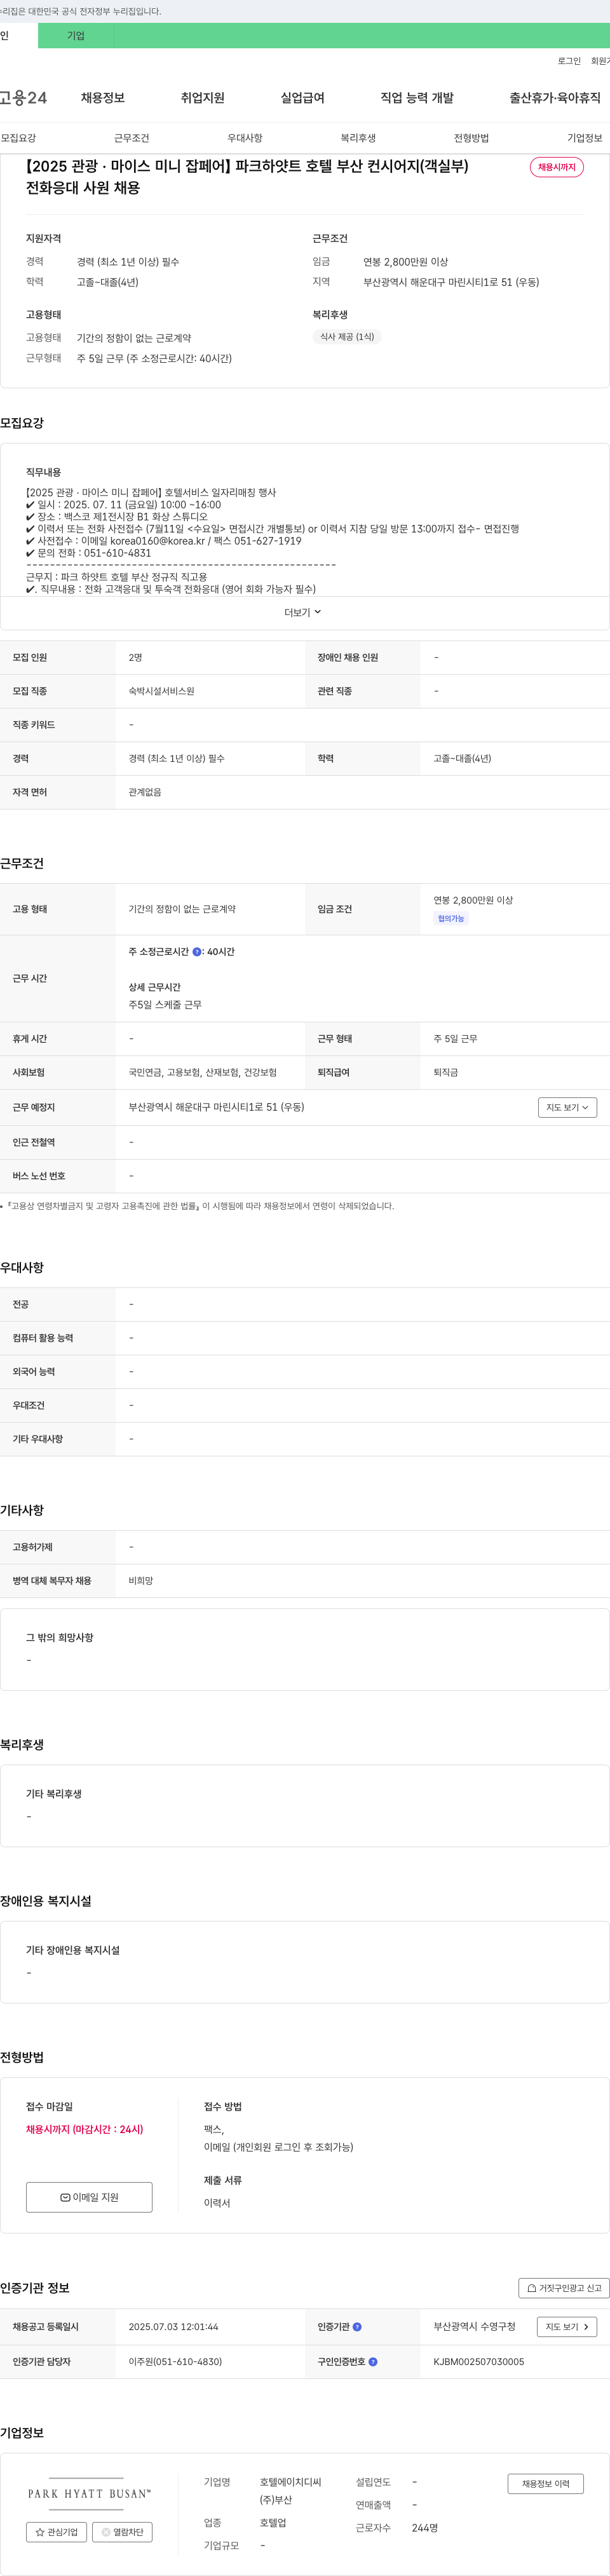The image size is (610, 2576).
Task: Open 지도 보기 dropdown for 근무 예정지
Action: tap(567, 1107)
